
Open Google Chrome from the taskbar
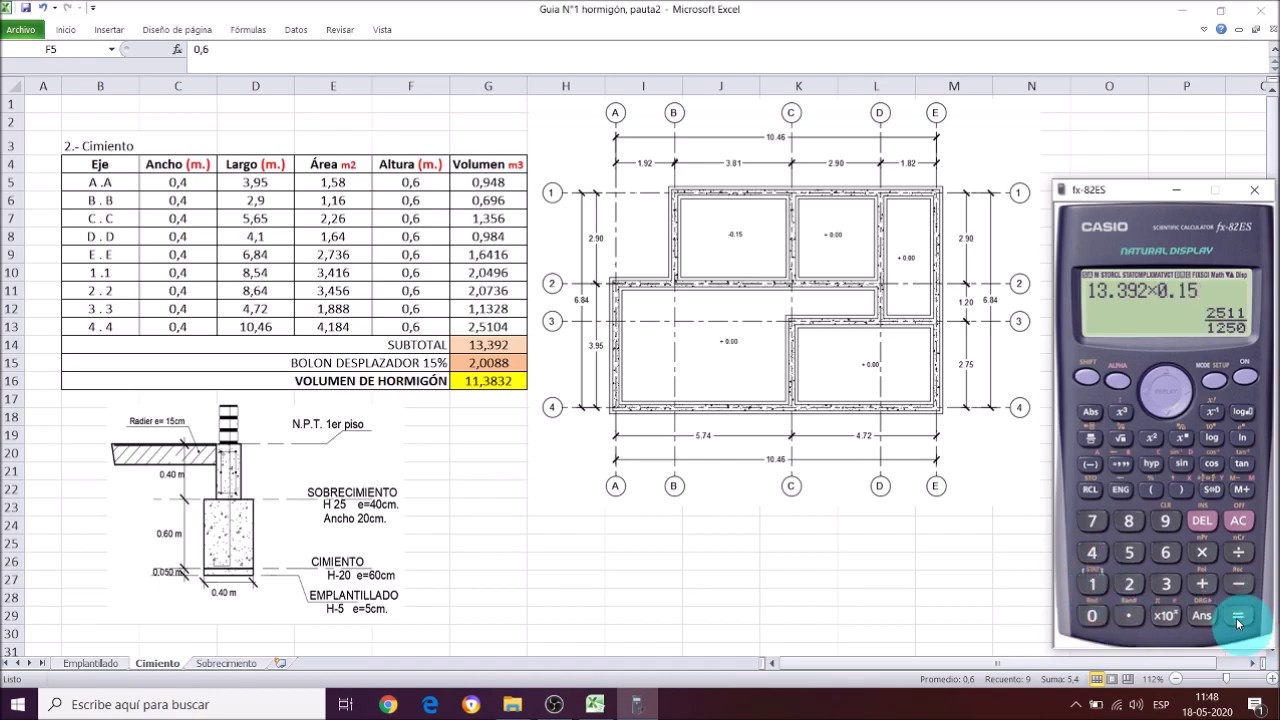(x=388, y=704)
